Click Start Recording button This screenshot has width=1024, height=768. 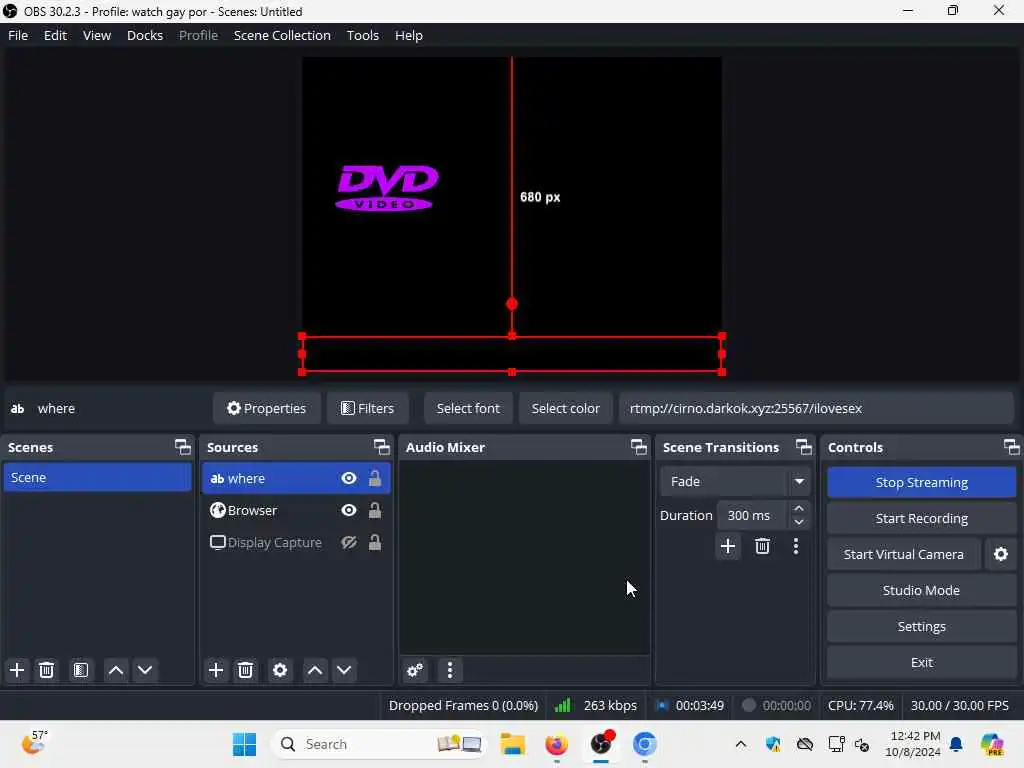[921, 519]
